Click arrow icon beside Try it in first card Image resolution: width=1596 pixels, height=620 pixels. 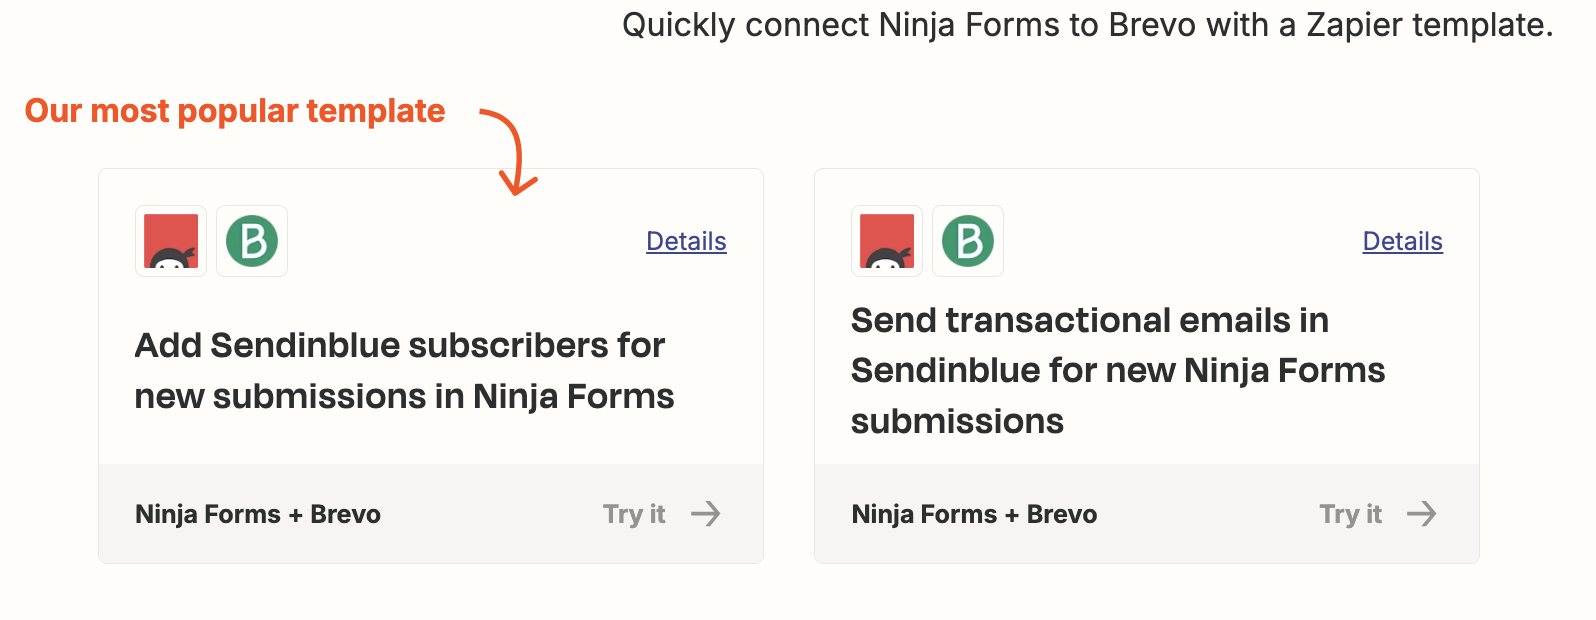pyautogui.click(x=706, y=514)
